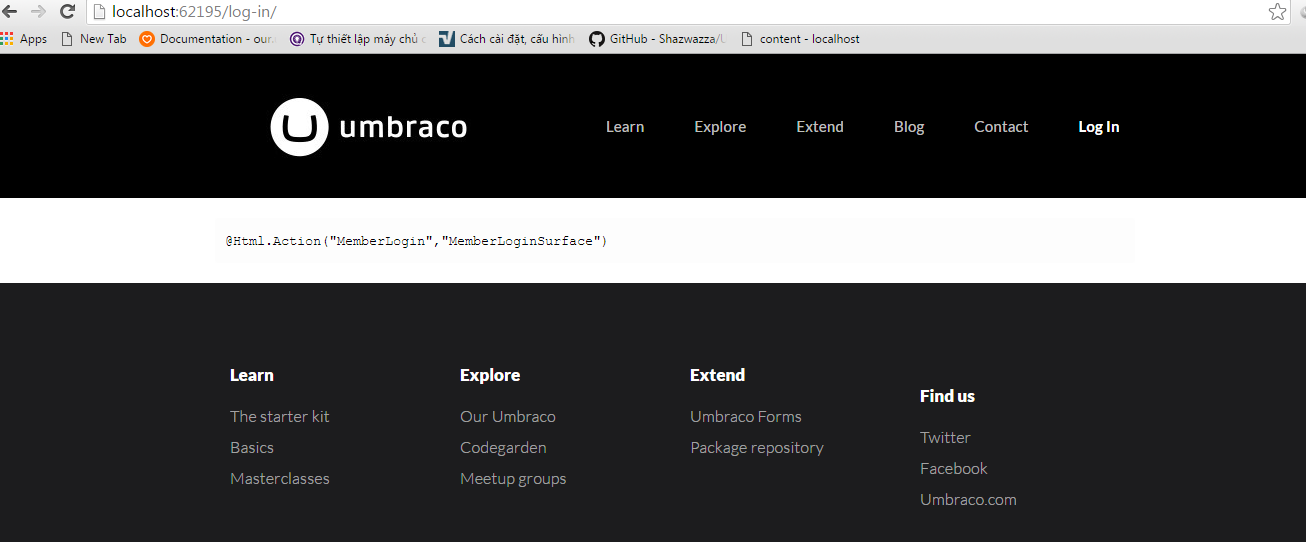Click the @Html.Action MemberLogin code text

(x=416, y=241)
